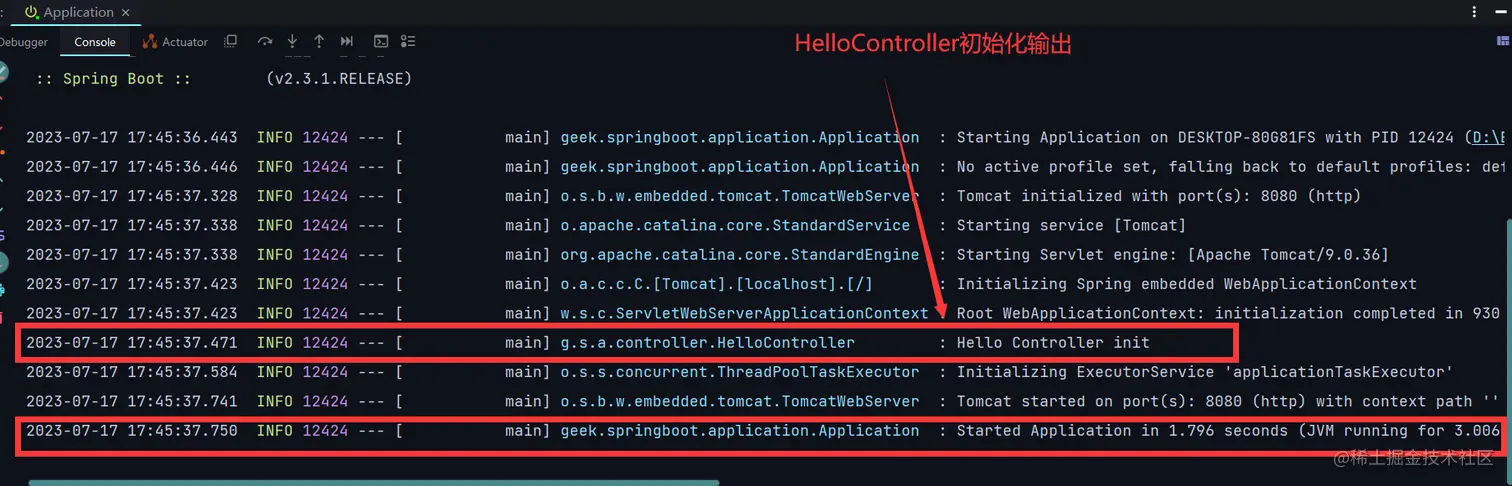This screenshot has width=1512, height=486.
Task: Open the vertical three-dot options menu
Action: coord(1475,12)
